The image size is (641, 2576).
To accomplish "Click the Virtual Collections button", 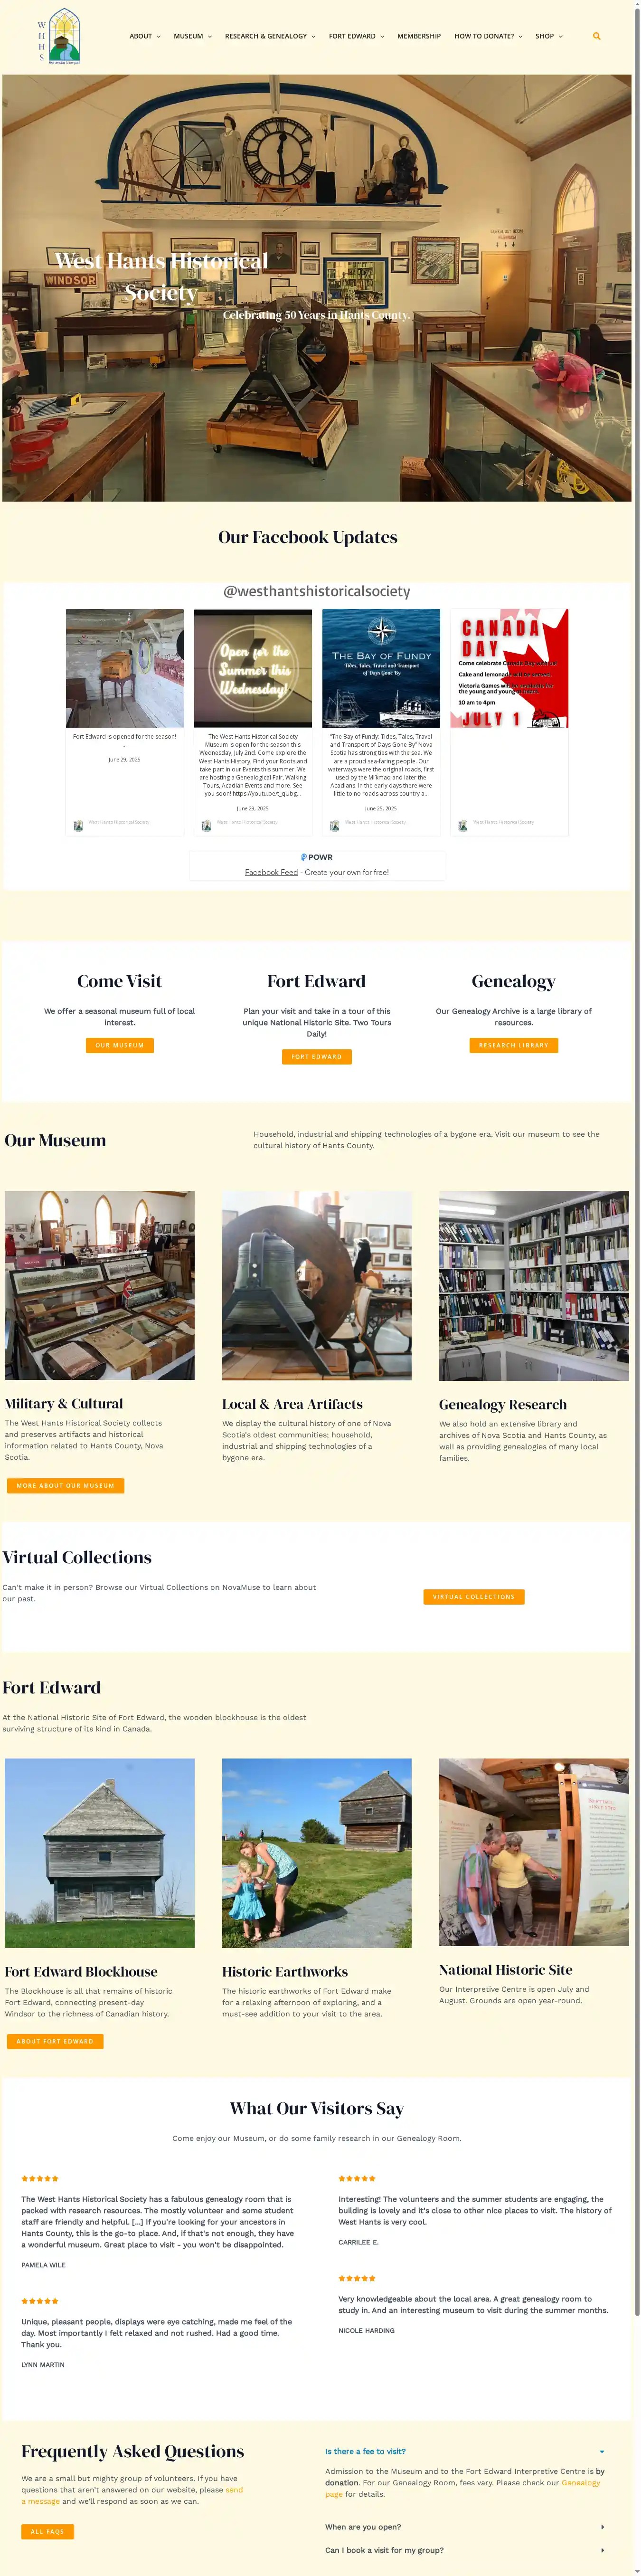I will tap(474, 1597).
